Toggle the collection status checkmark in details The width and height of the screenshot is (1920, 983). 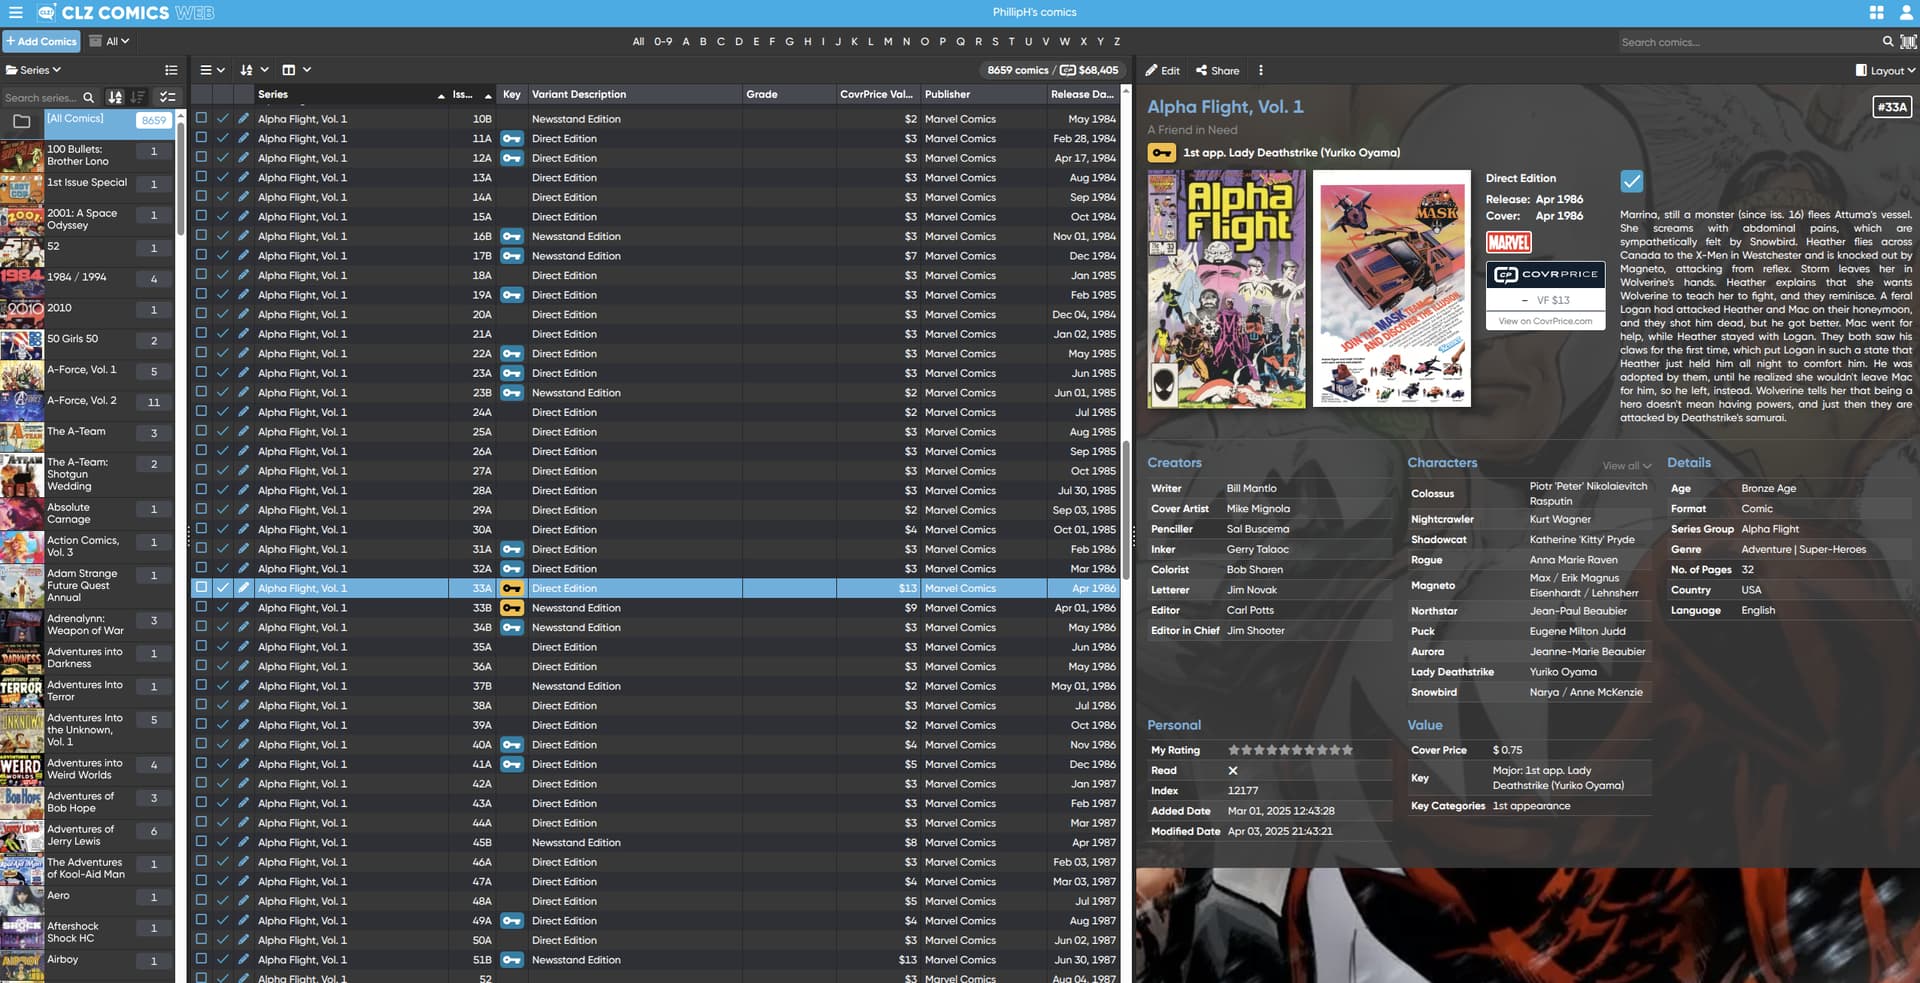(x=1631, y=181)
